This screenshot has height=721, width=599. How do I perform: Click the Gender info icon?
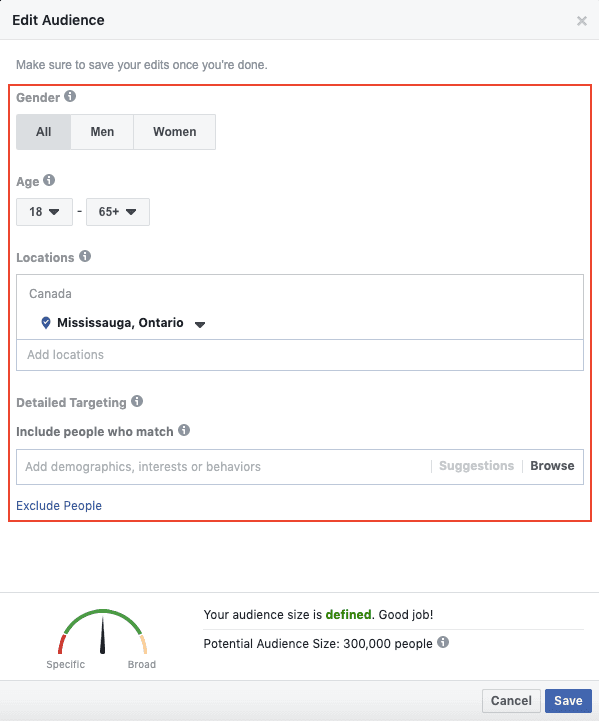click(x=70, y=97)
